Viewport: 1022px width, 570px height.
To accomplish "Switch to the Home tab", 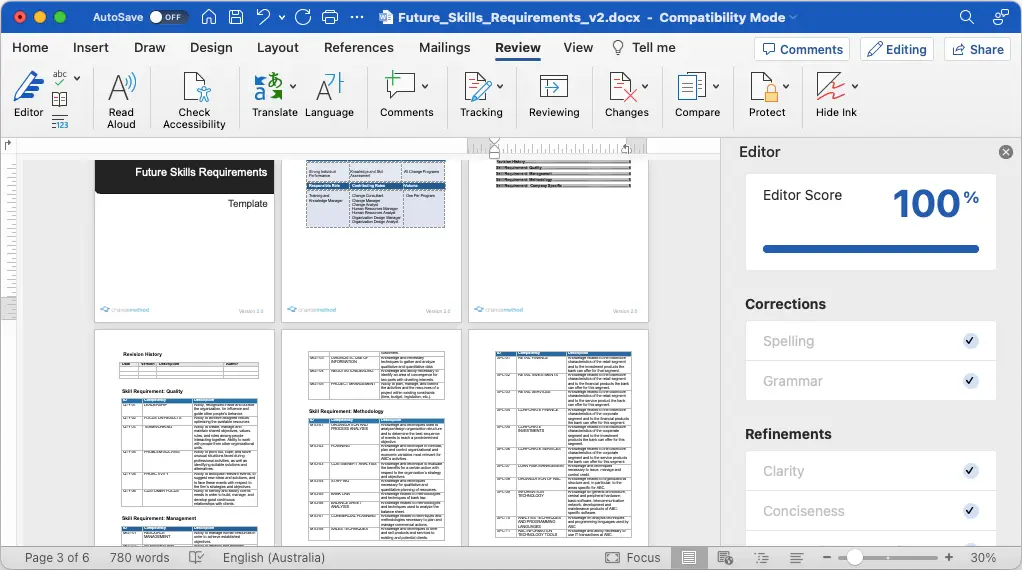I will coord(30,48).
